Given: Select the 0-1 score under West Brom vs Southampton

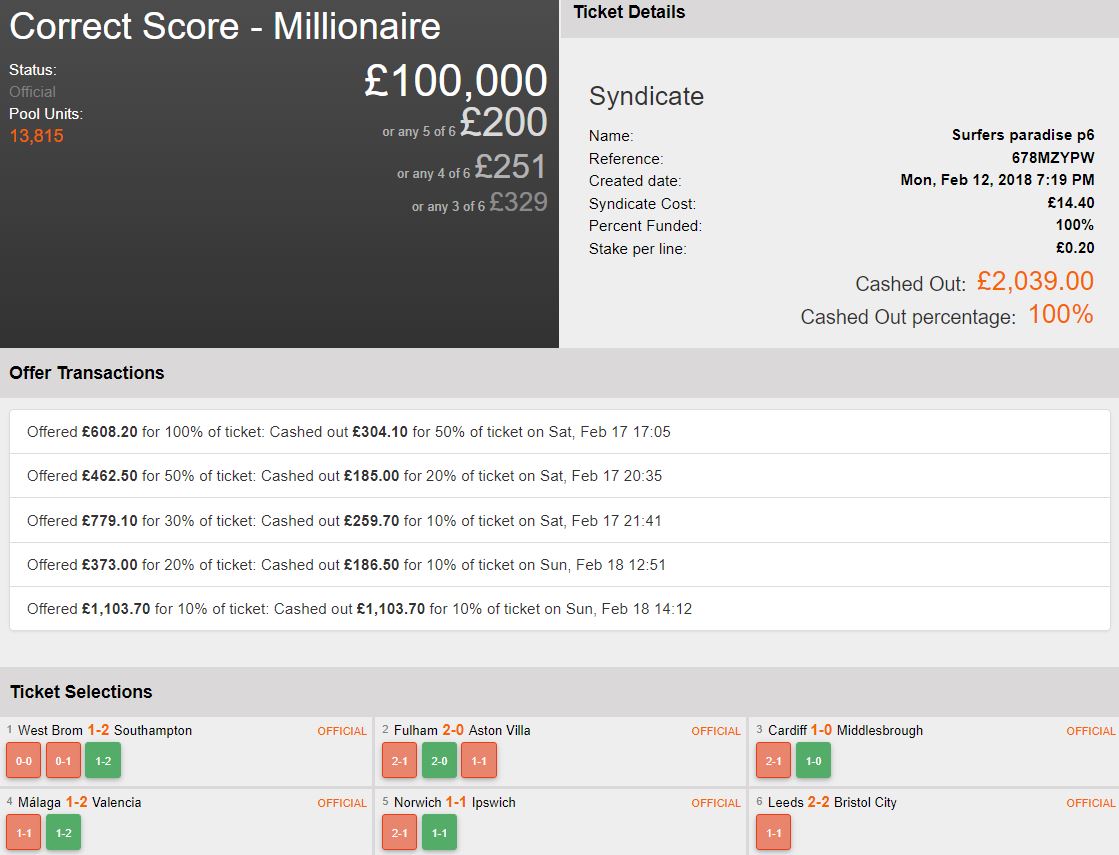Looking at the screenshot, I should 63,761.
